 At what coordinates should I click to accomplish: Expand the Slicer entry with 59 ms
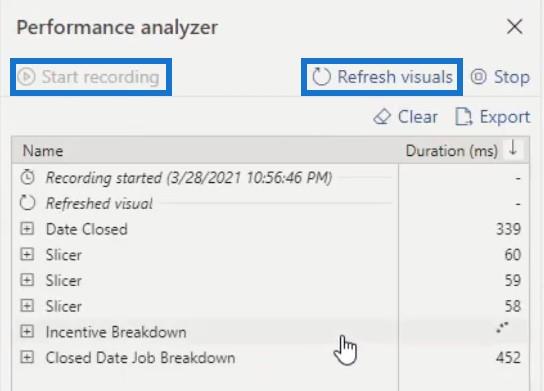click(27, 280)
